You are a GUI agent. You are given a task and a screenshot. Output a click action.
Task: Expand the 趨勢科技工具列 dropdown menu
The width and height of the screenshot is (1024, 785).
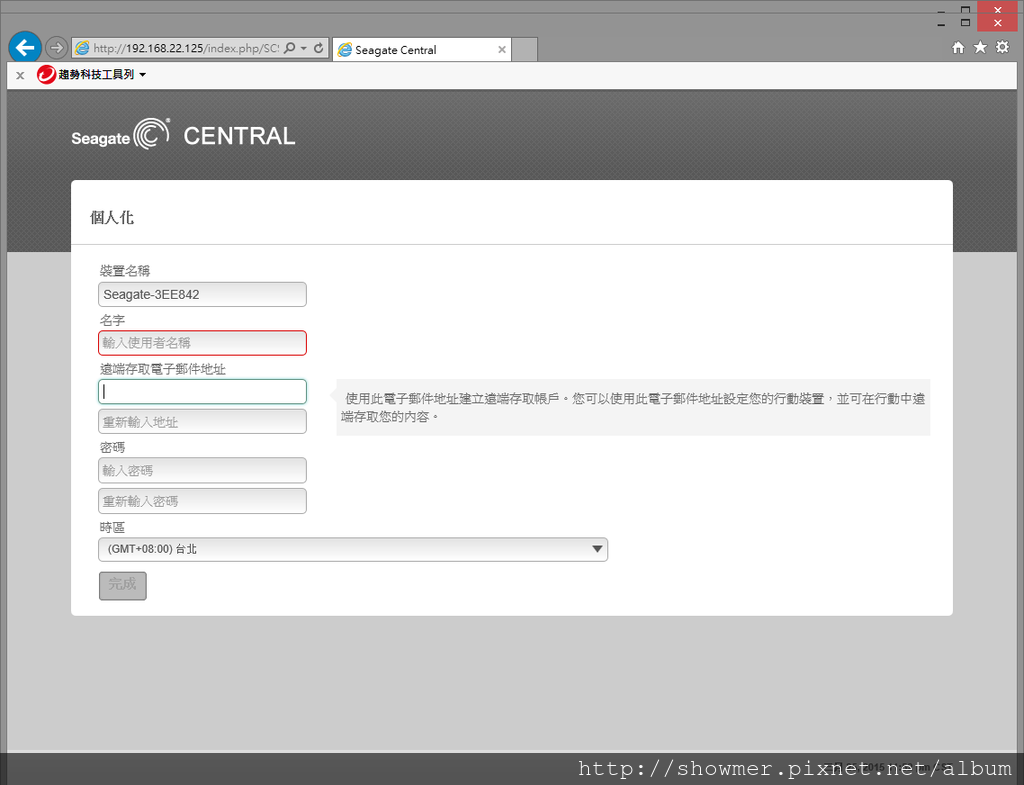[x=142, y=75]
